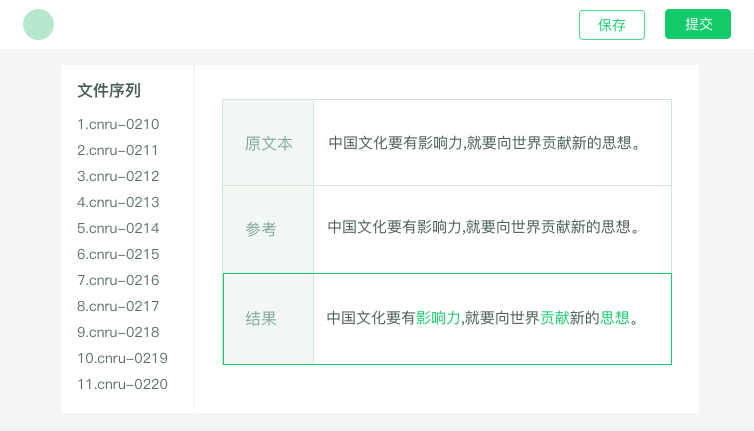Viewport: 754px width, 431px height.
Task: Click the 原文本 source text sentence
Action: 484,143
